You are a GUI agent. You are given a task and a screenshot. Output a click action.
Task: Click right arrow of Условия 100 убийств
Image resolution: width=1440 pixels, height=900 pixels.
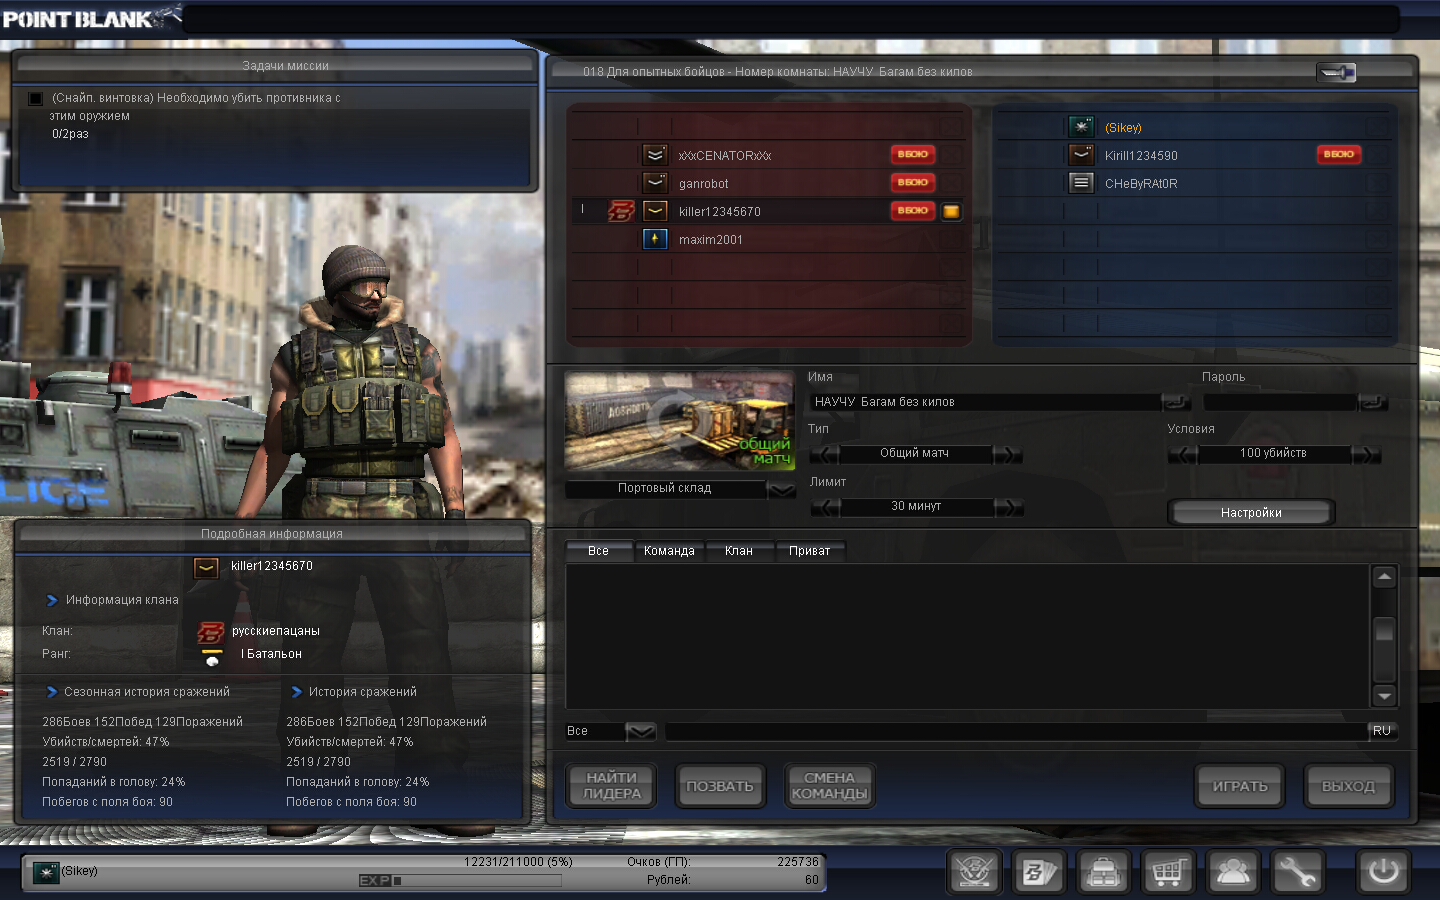point(1366,454)
